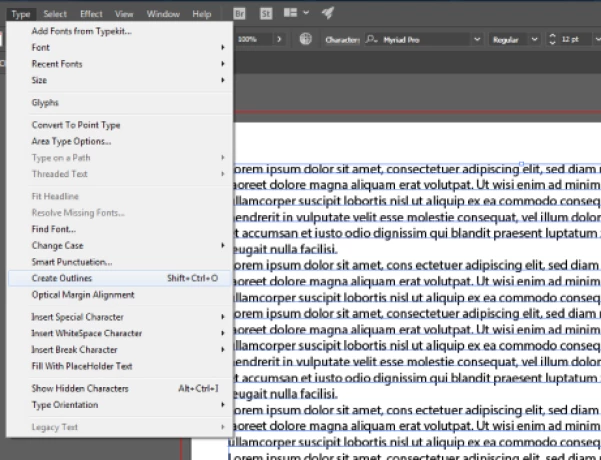Open the Regular font style dropdown

click(534, 39)
